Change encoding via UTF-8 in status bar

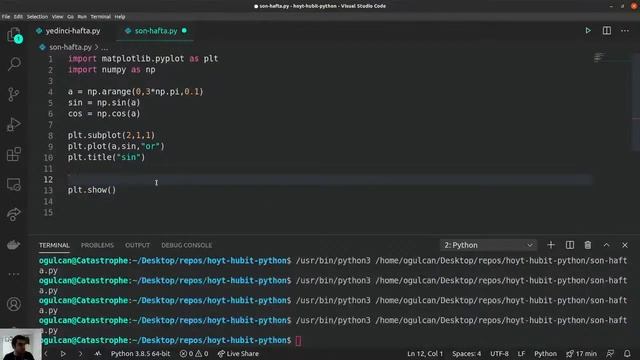(499, 353)
